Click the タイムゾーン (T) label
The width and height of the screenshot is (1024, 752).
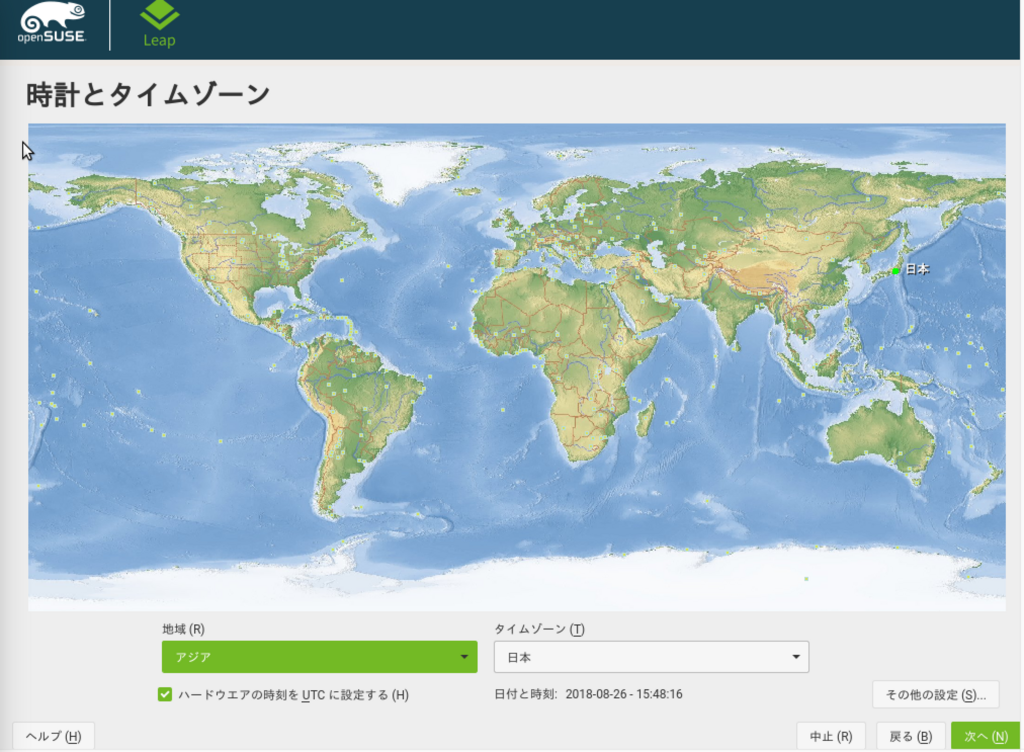pos(539,629)
